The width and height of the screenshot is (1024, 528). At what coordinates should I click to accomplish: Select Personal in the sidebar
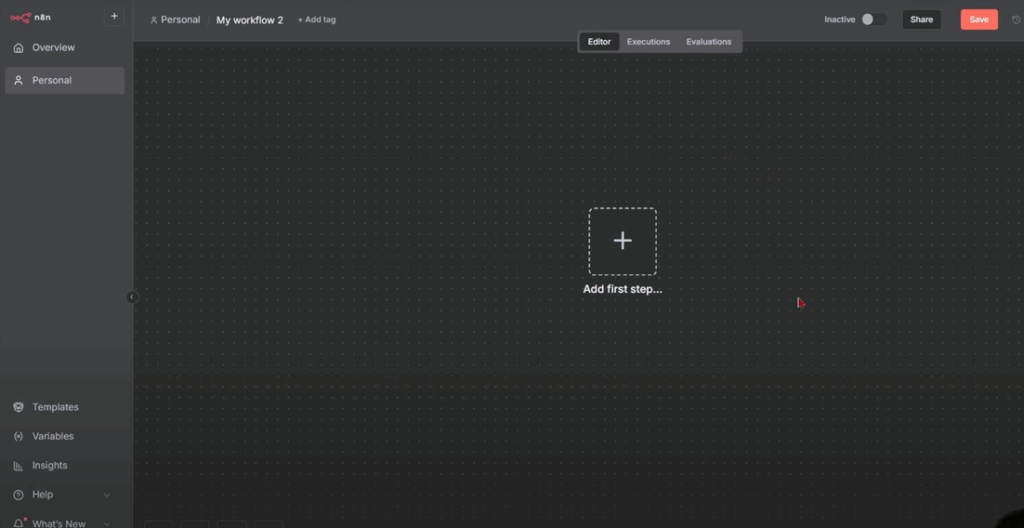65,80
